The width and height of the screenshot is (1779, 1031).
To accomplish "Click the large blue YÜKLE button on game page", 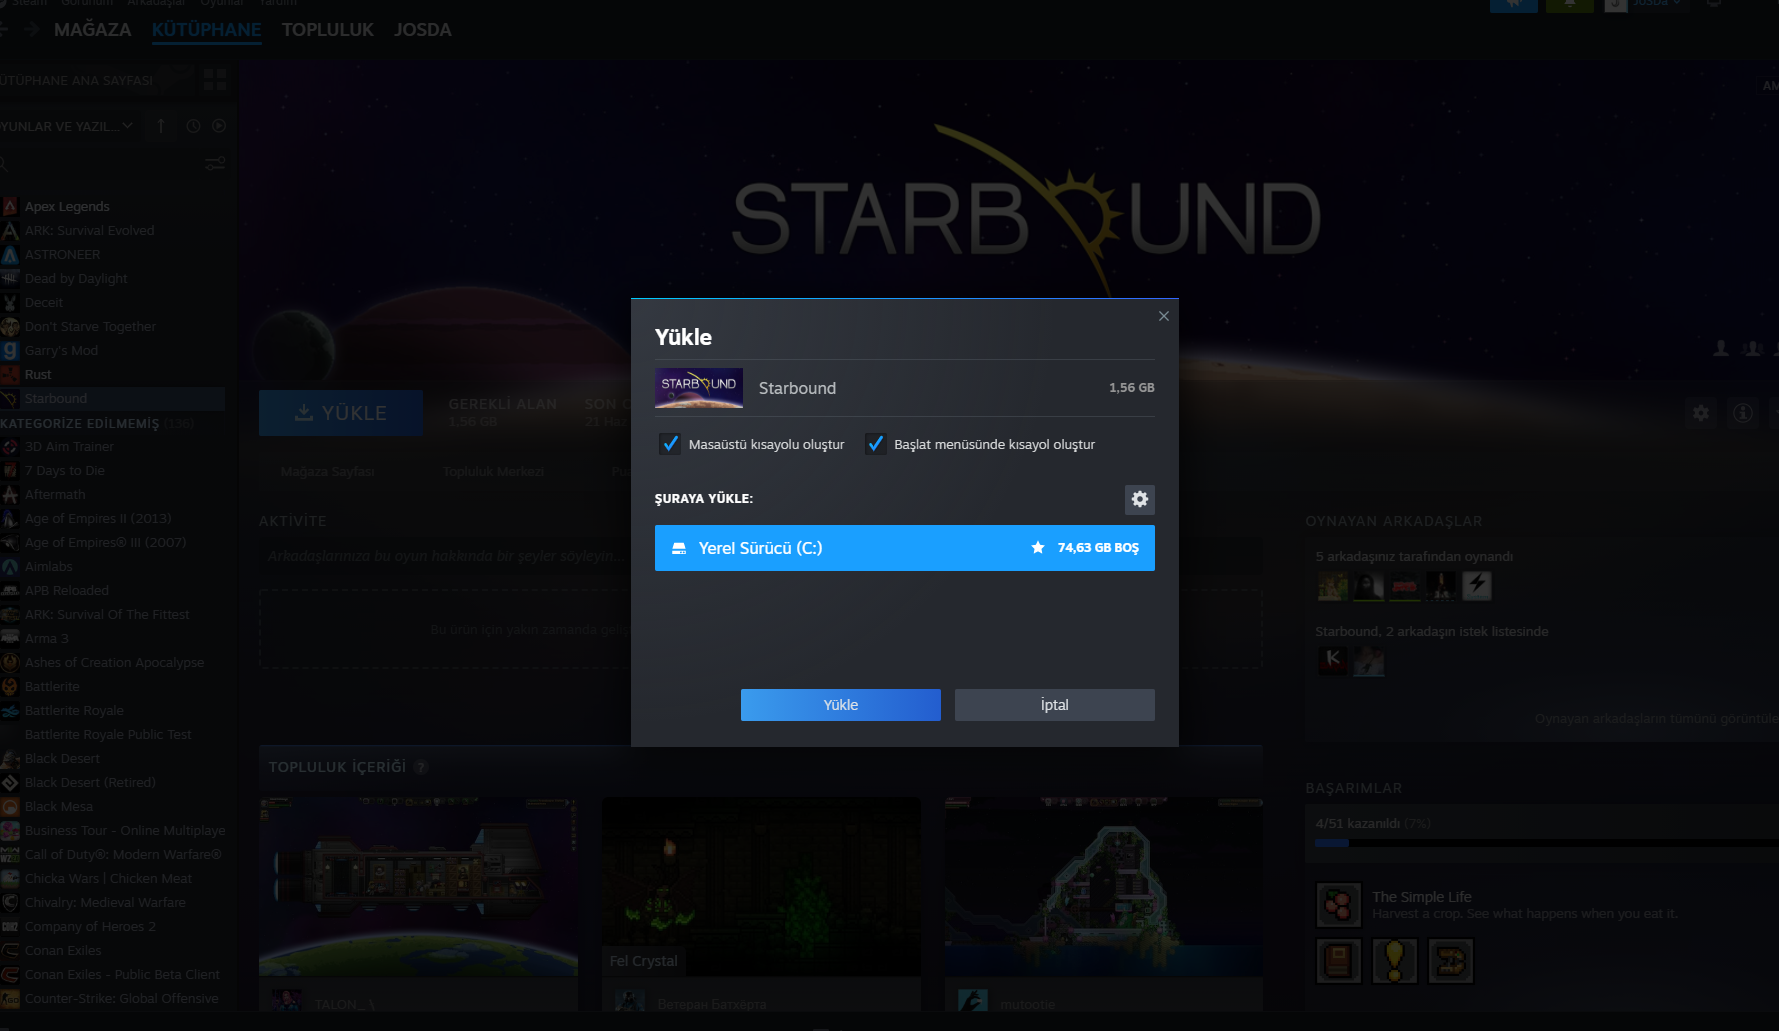I will coord(341,413).
